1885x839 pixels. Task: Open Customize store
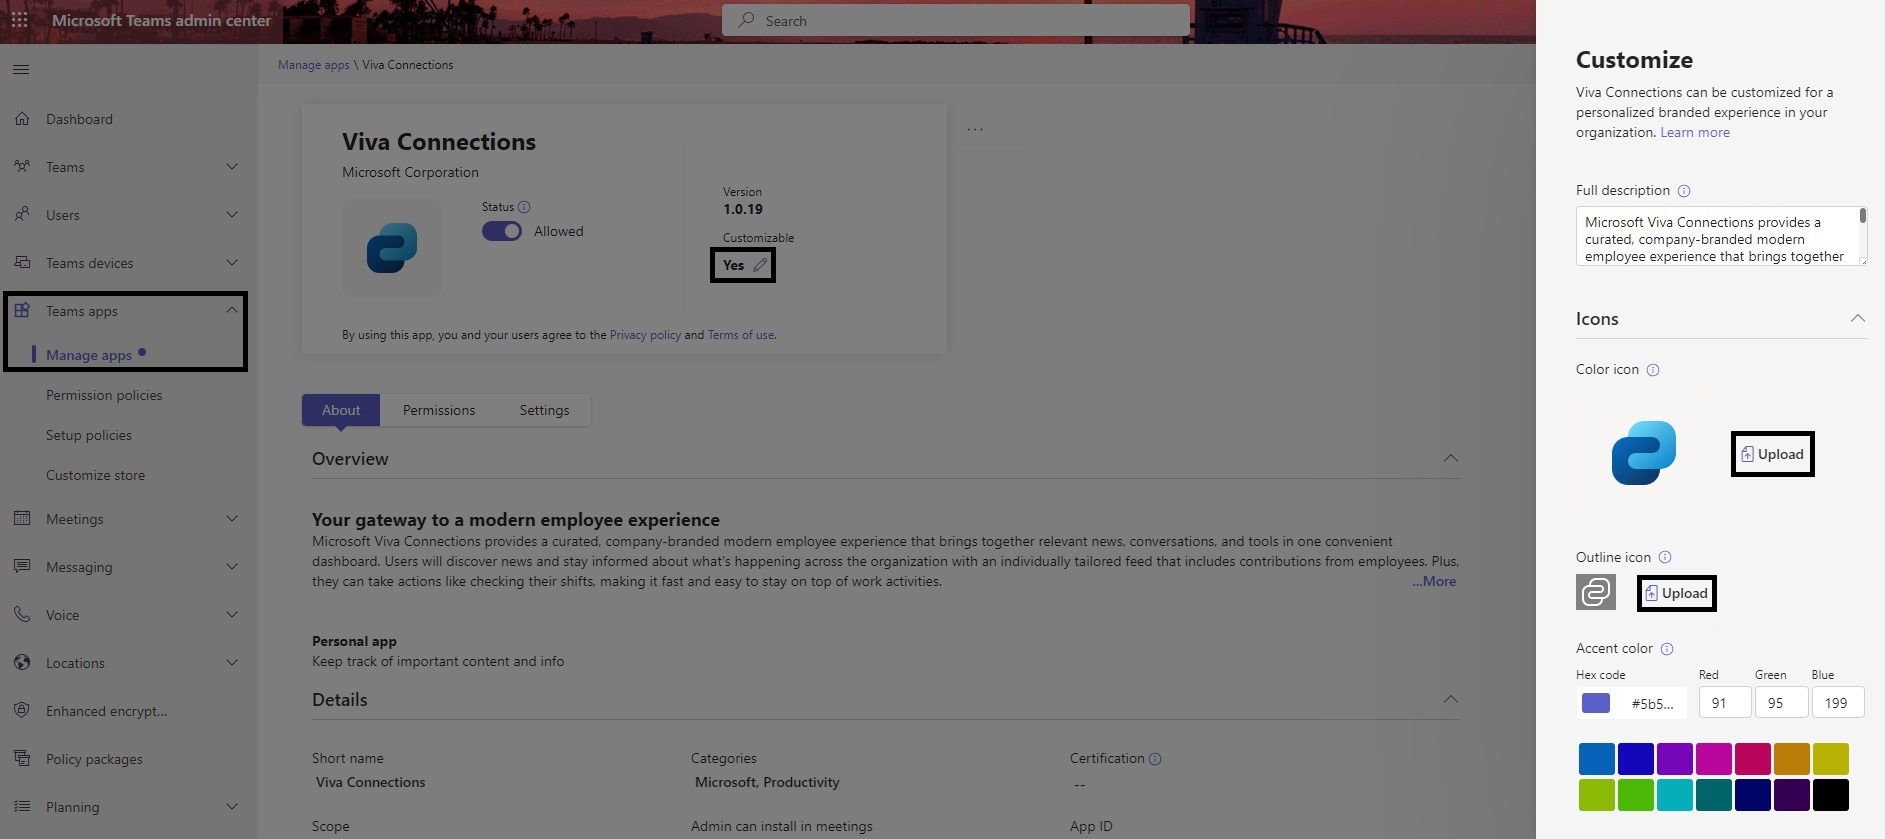(95, 475)
